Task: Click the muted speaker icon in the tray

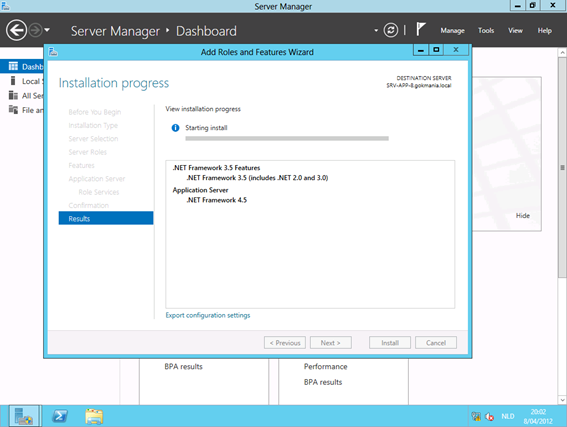Action: coord(490,417)
